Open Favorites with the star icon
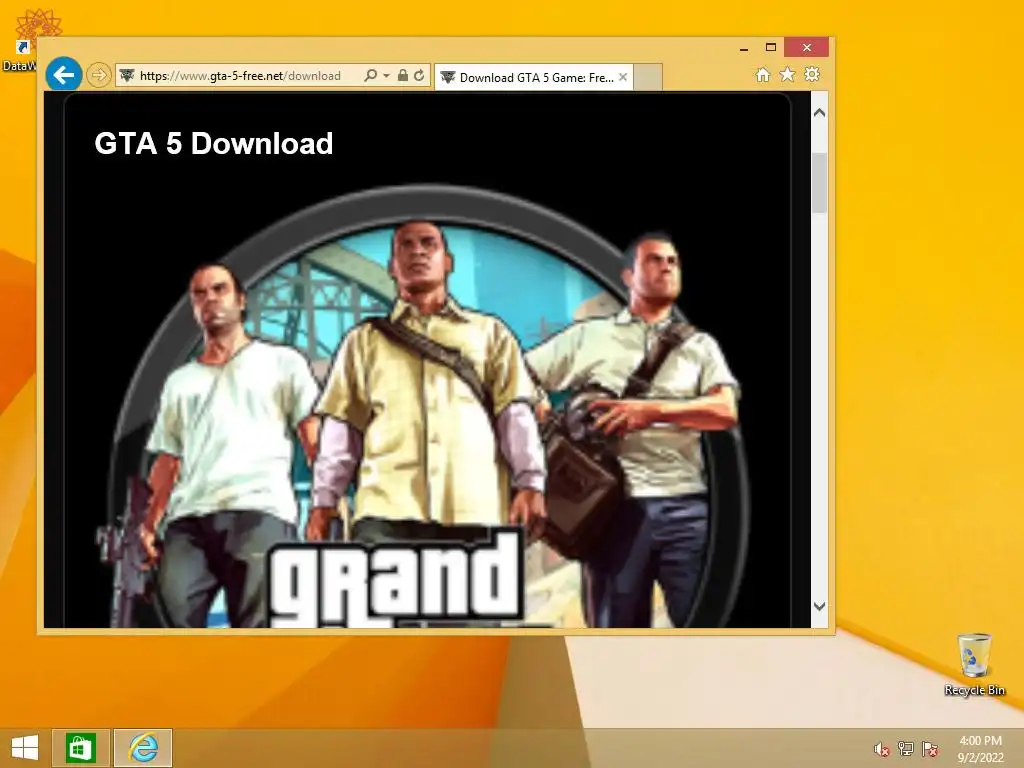This screenshot has height=768, width=1024. 788,74
